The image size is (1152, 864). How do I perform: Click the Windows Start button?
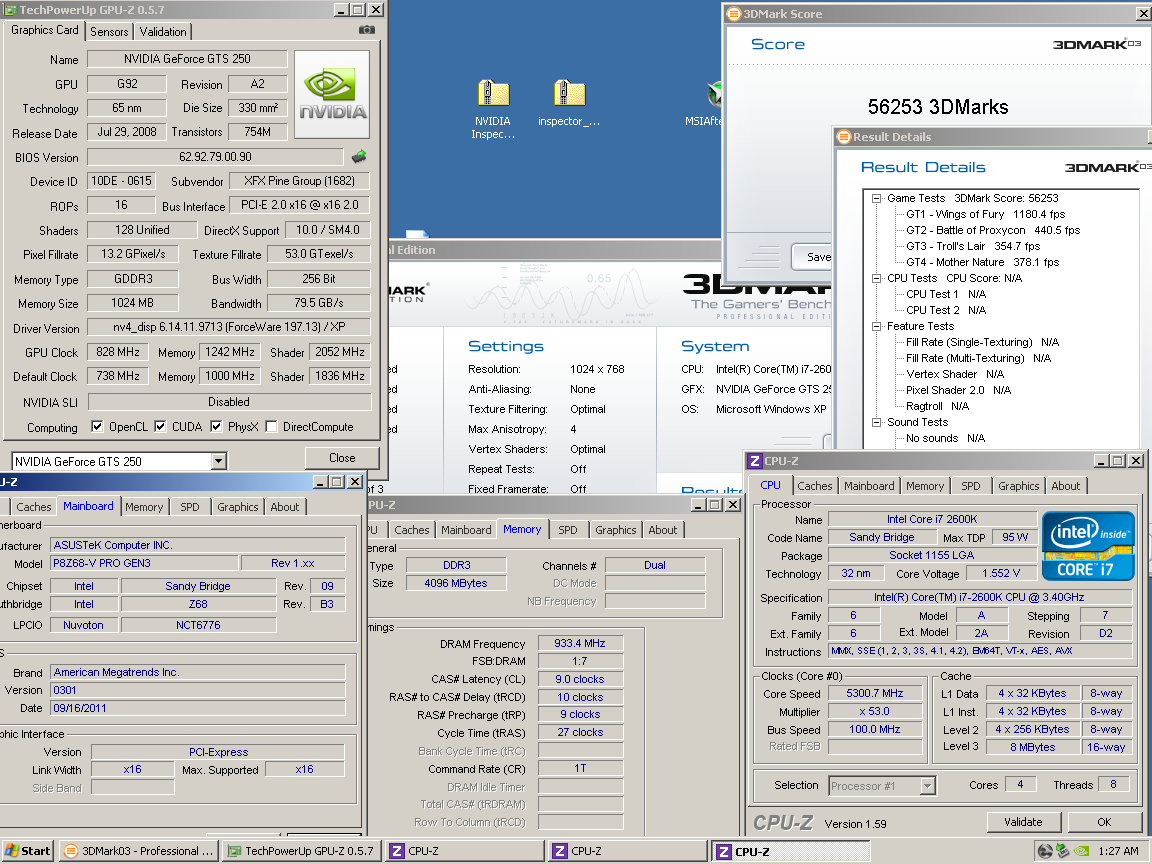[27, 851]
